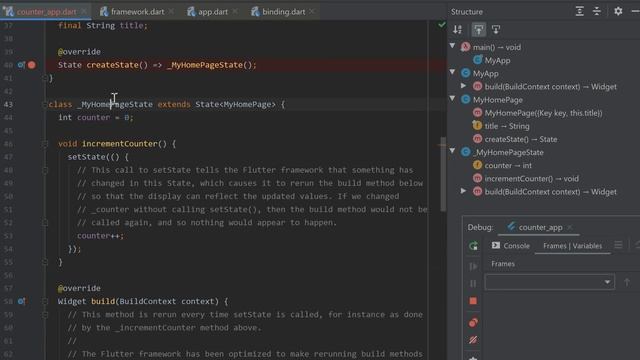Collapse the MyApp class node

pyautogui.click(x=452, y=72)
